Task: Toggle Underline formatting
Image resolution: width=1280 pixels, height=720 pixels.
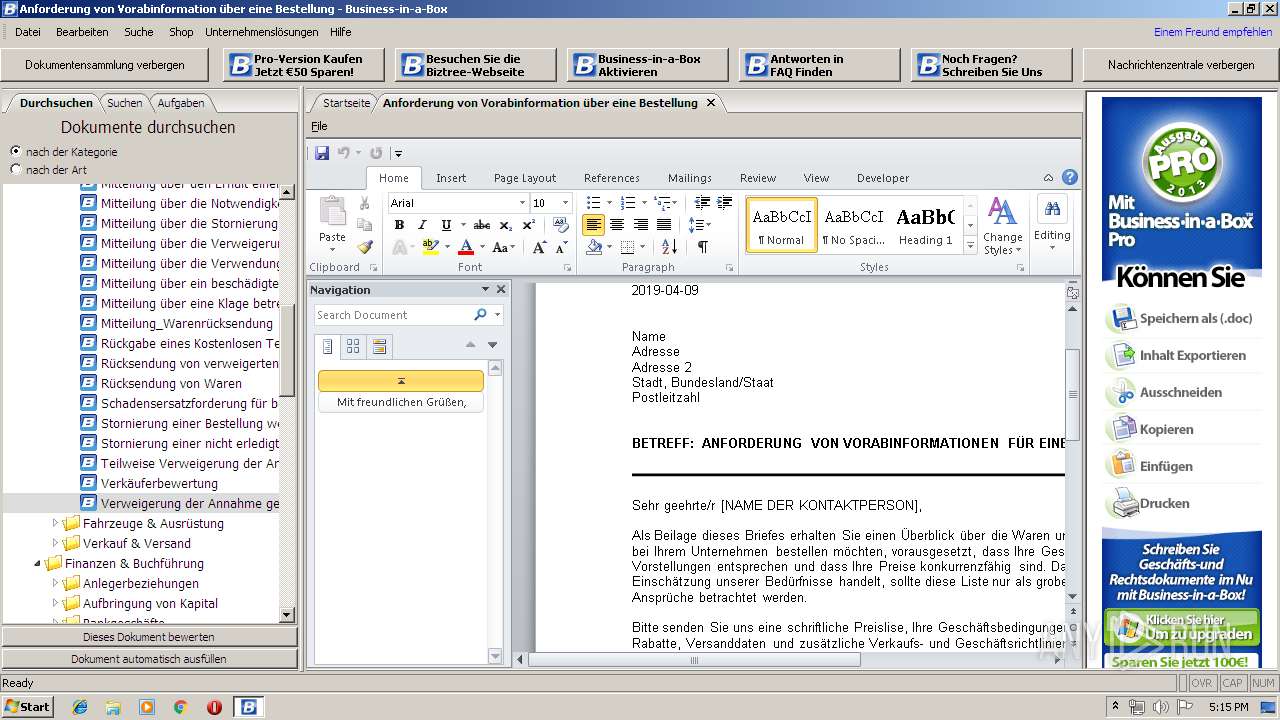Action: point(446,225)
